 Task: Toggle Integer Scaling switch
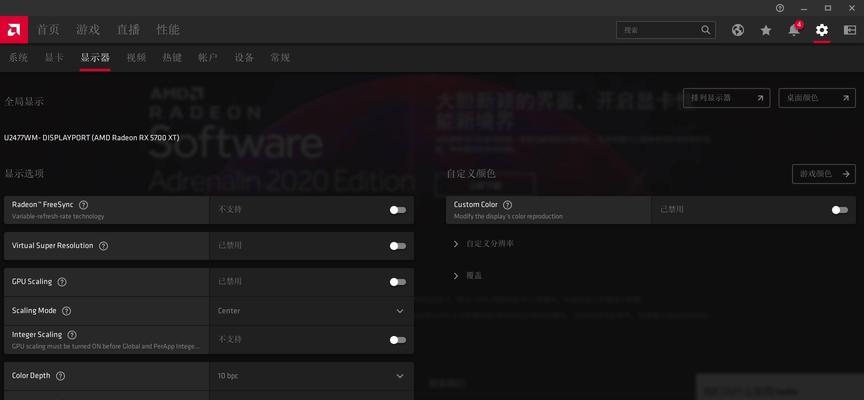397,340
